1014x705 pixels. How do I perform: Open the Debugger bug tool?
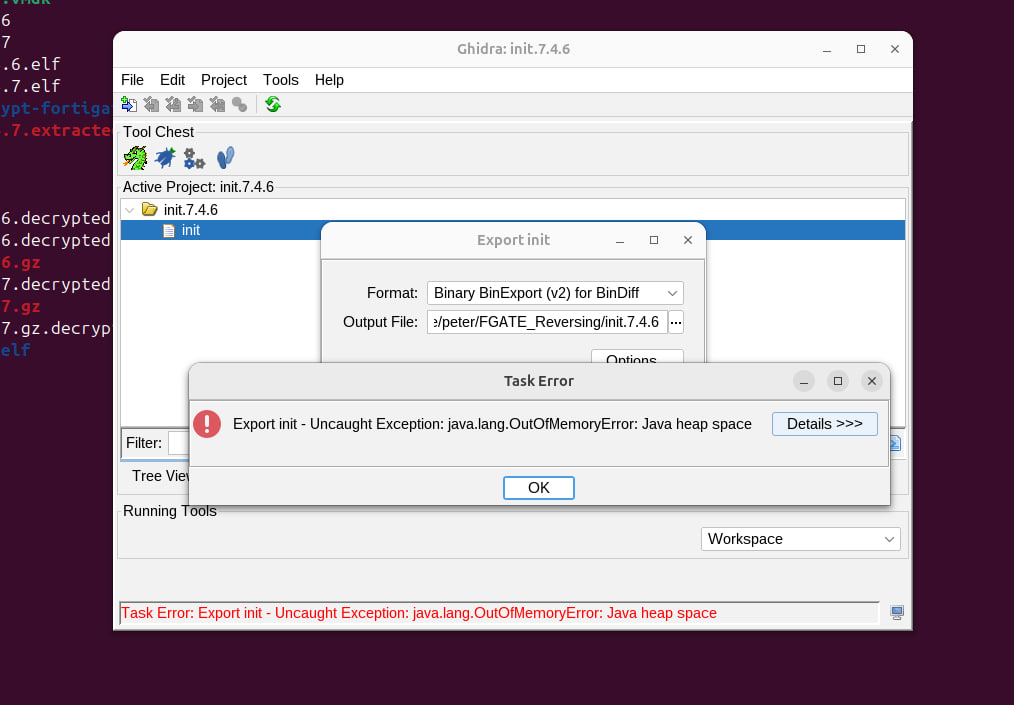[165, 158]
